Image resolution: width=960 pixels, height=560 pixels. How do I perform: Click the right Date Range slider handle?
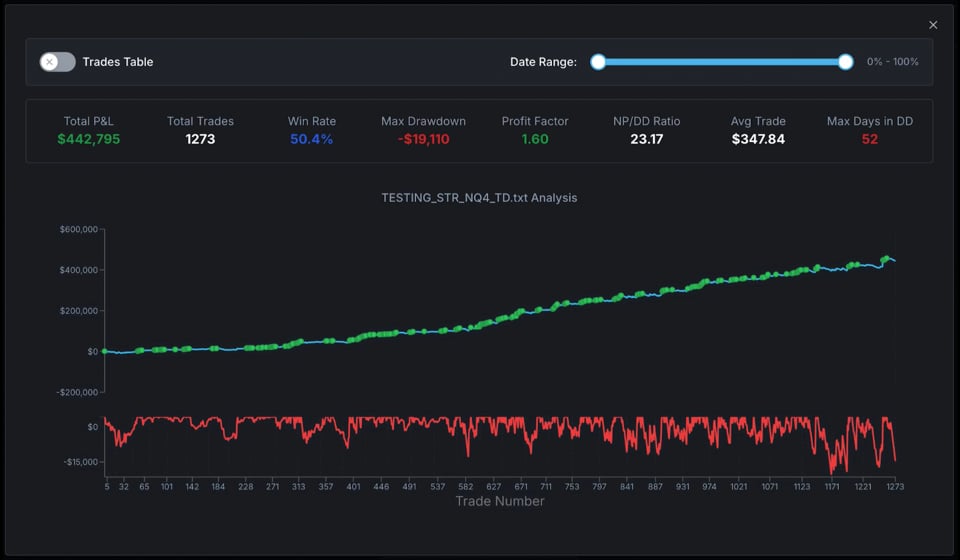pyautogui.click(x=845, y=62)
